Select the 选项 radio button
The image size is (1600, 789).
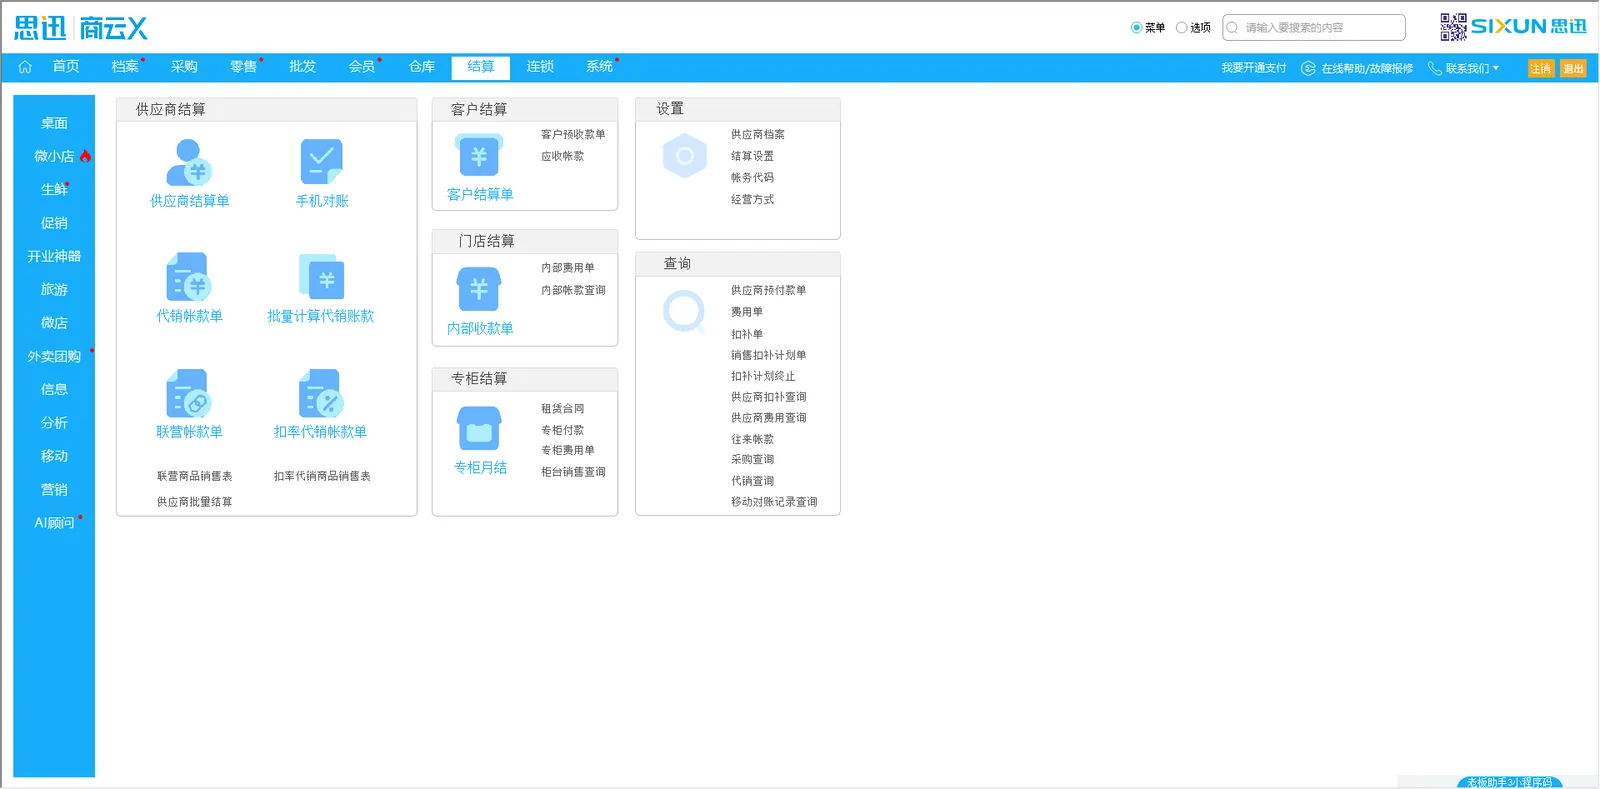1181,28
